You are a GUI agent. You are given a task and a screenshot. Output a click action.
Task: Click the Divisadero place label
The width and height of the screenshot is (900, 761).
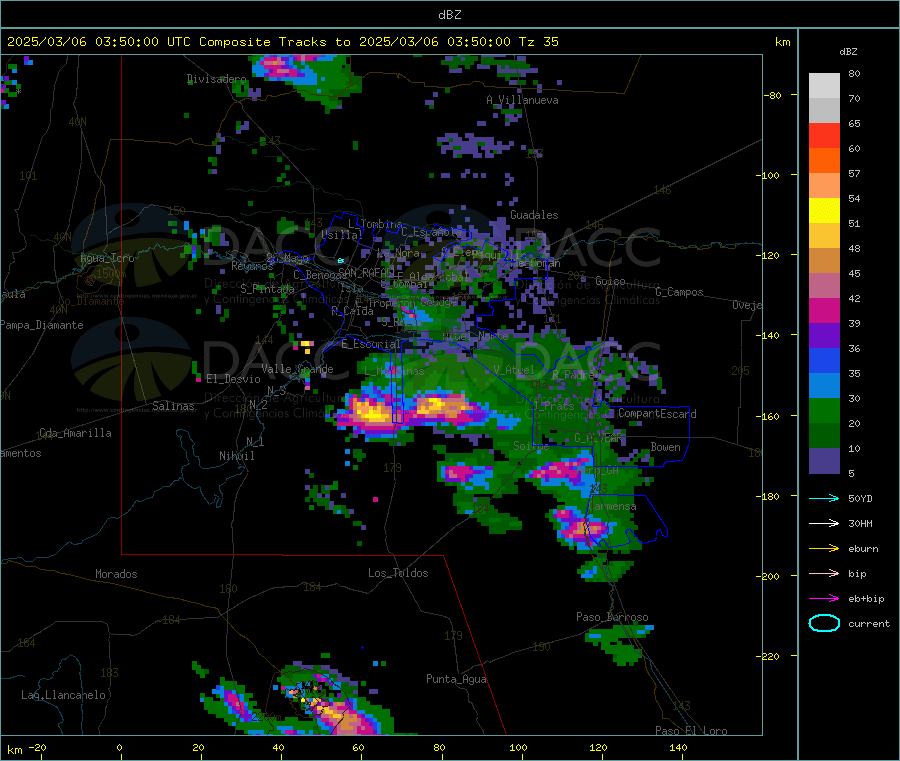(217, 79)
